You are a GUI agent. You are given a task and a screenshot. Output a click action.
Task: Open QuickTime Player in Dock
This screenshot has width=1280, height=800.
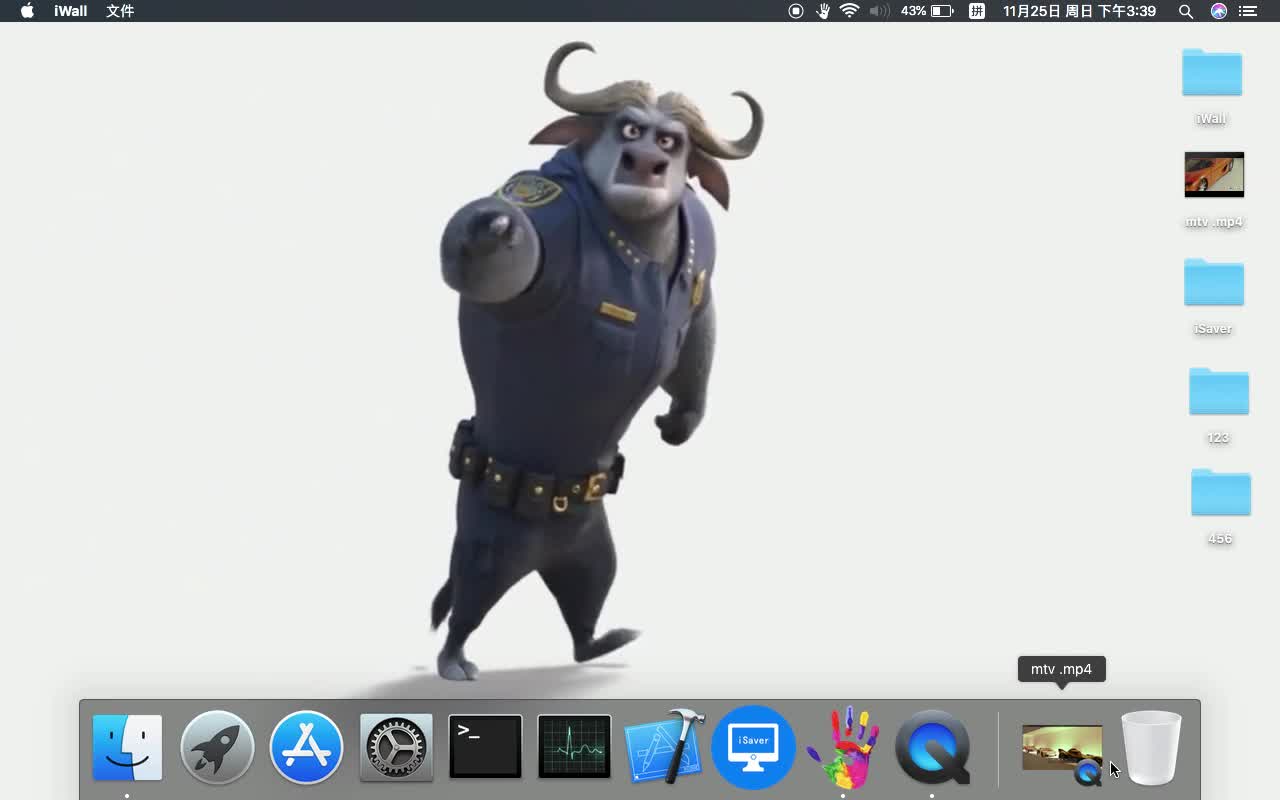[932, 747]
